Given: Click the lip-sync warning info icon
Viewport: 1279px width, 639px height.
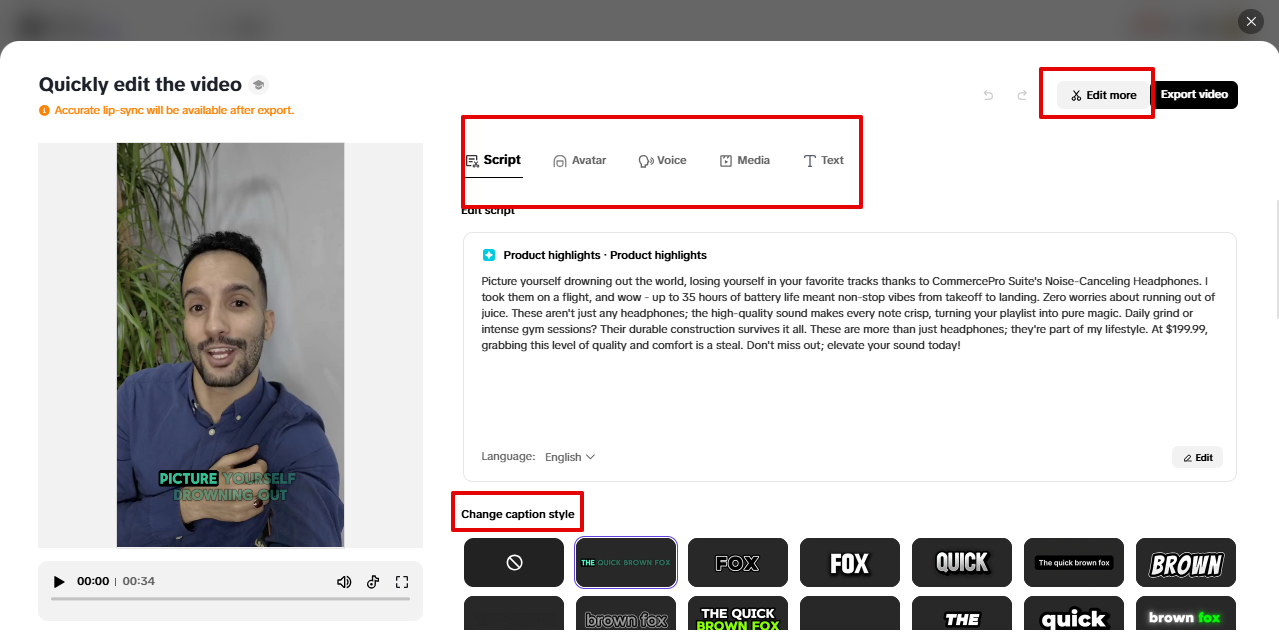Looking at the screenshot, I should tap(44, 110).
